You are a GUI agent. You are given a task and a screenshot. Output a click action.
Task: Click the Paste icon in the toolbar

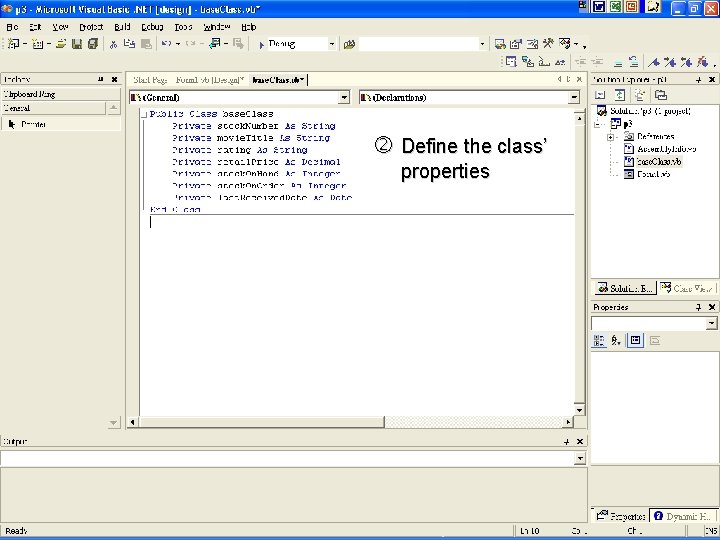[x=146, y=44]
